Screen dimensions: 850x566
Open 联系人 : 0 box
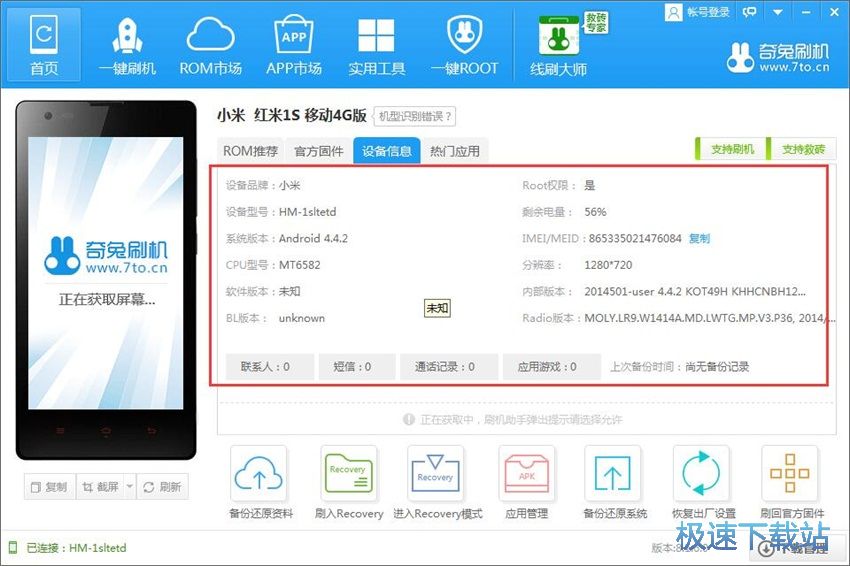tap(269, 366)
